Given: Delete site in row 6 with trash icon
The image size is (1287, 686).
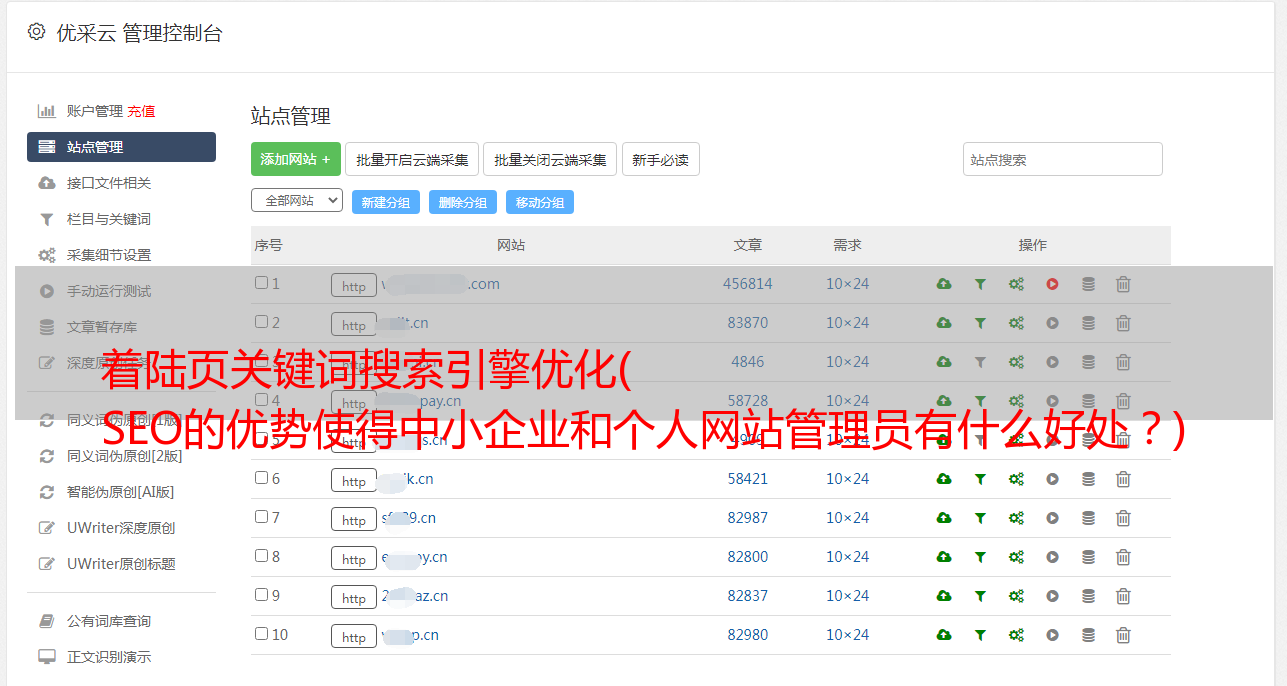Looking at the screenshot, I should pyautogui.click(x=1123, y=479).
